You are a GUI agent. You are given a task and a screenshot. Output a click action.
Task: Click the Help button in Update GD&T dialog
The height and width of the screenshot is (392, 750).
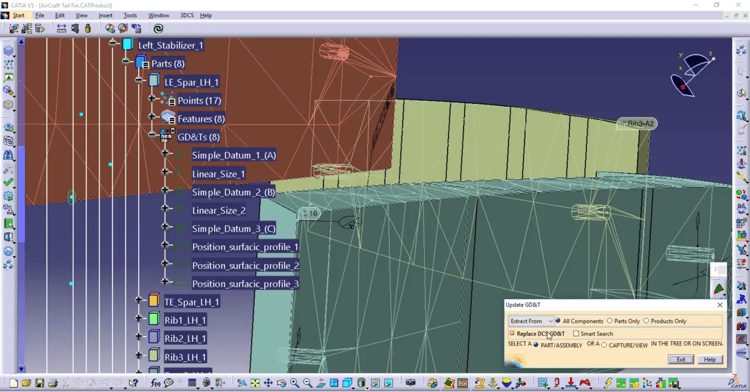click(x=709, y=359)
